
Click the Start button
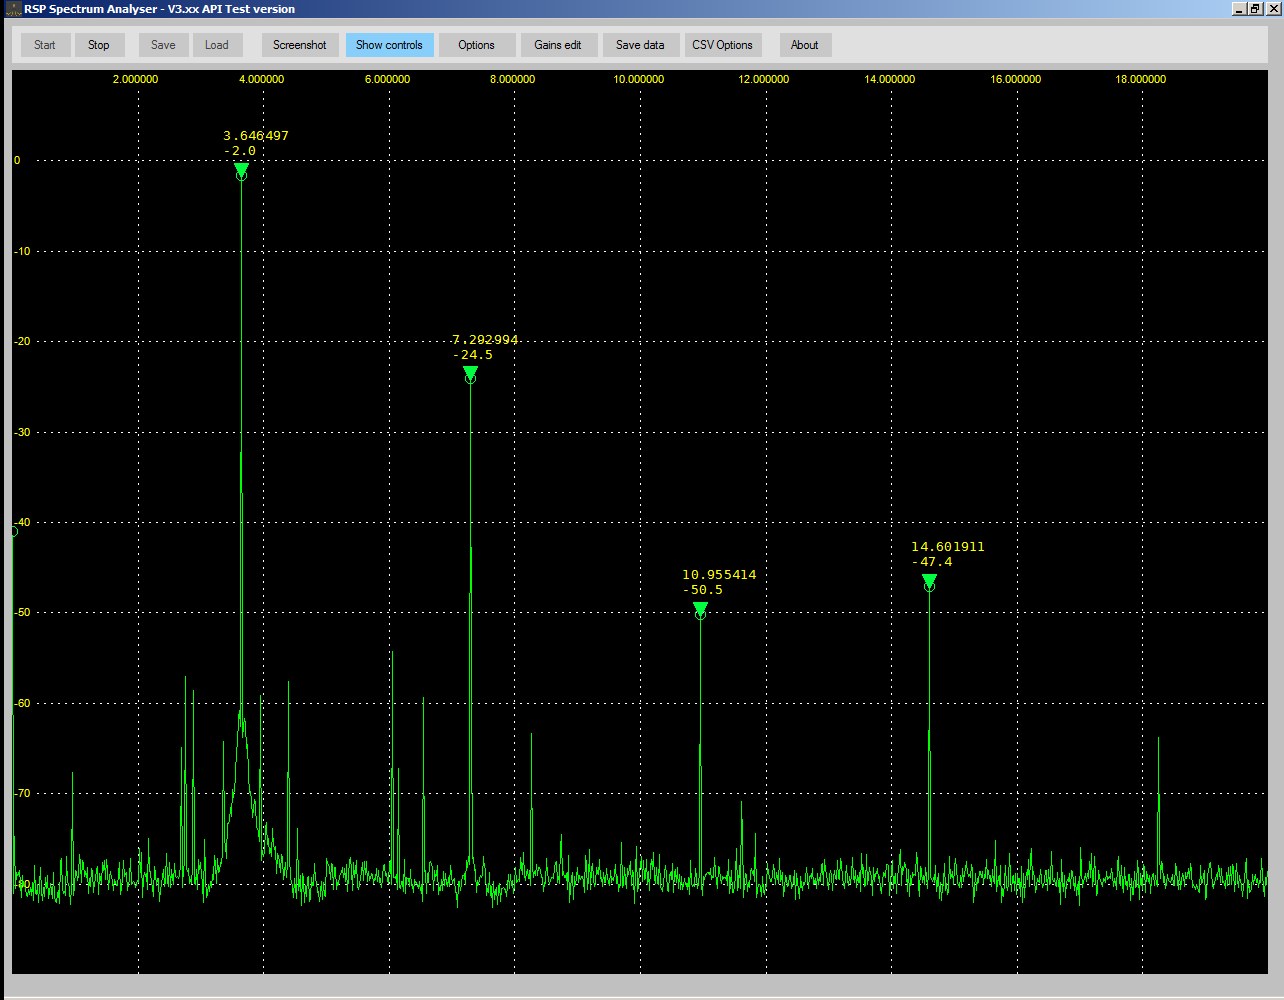coord(45,45)
